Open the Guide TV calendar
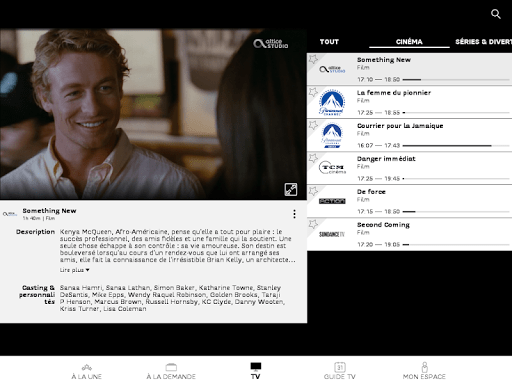This screenshot has width=512, height=384. 340,372
